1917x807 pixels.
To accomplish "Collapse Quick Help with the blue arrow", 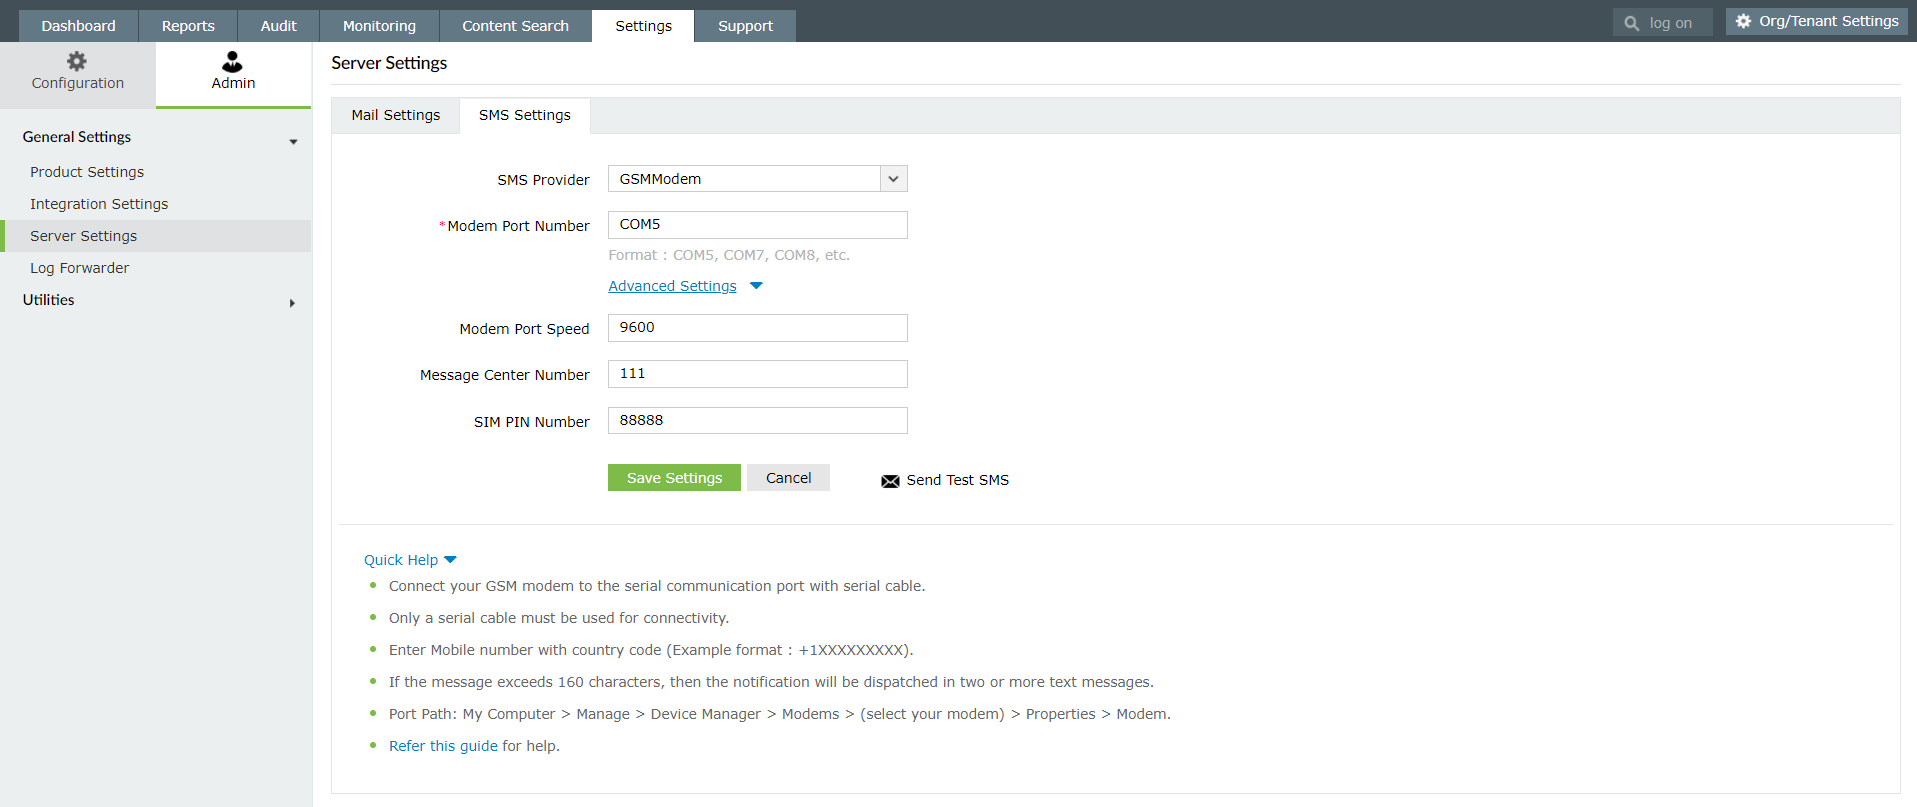I will pos(450,560).
